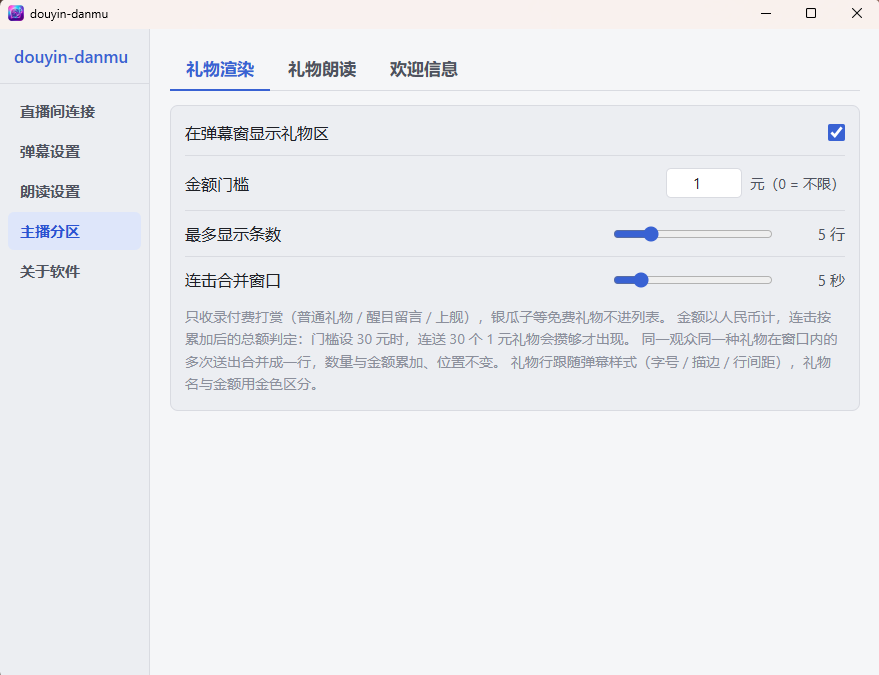Open 直播间连接 in the sidebar
Image resolution: width=879 pixels, height=675 pixels.
[x=75, y=112]
